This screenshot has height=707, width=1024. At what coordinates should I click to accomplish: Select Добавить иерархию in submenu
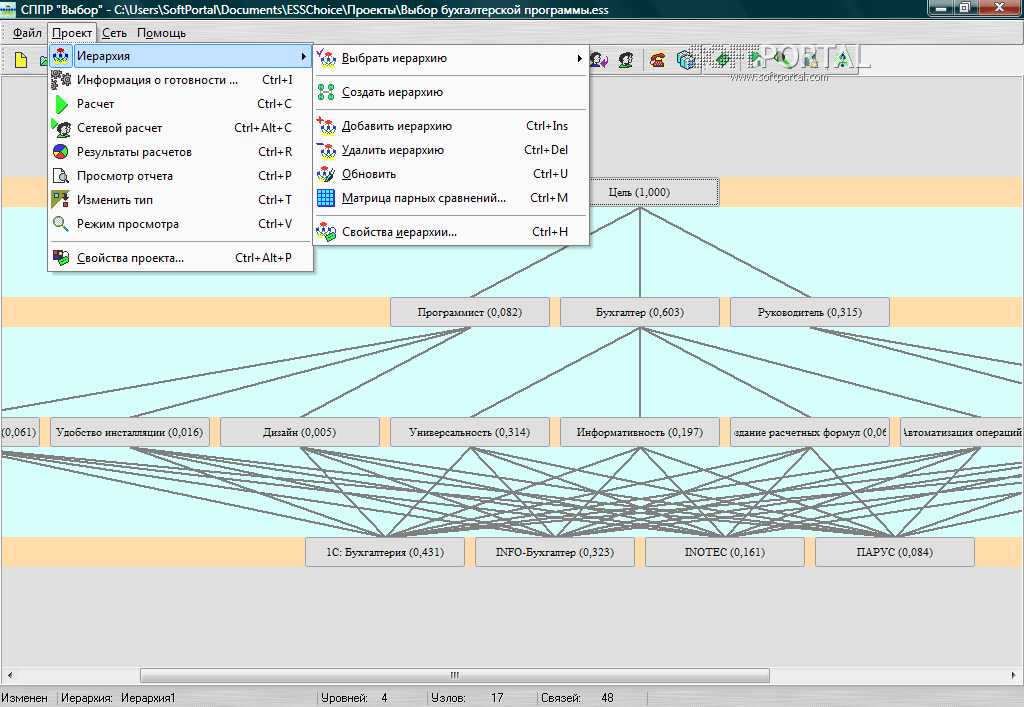[451, 126]
